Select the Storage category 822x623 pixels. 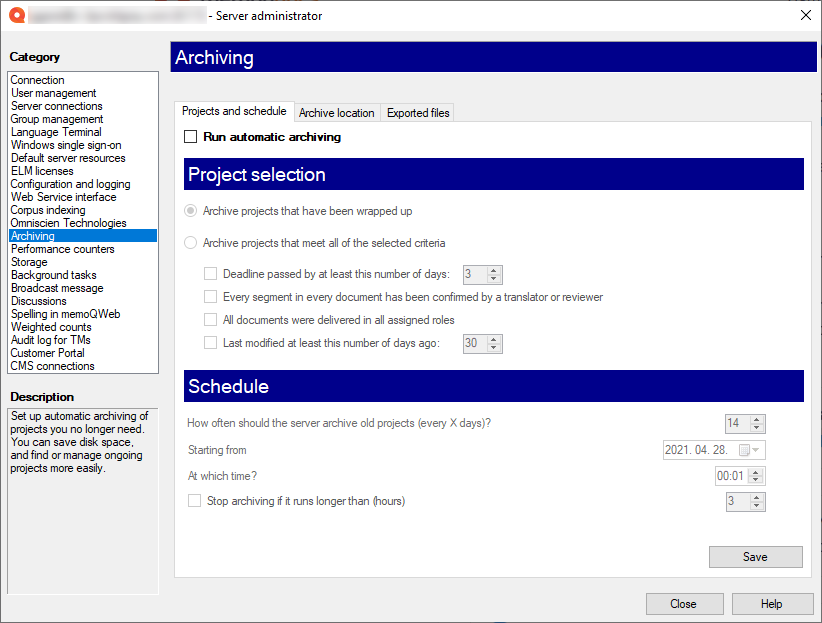(x=30, y=262)
